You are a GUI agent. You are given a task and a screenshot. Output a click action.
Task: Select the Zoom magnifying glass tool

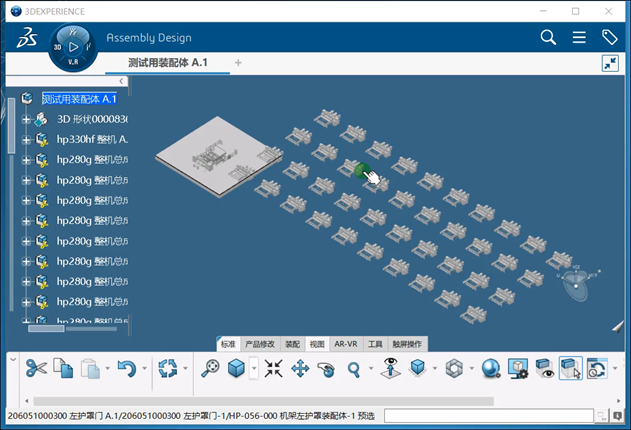coord(354,369)
